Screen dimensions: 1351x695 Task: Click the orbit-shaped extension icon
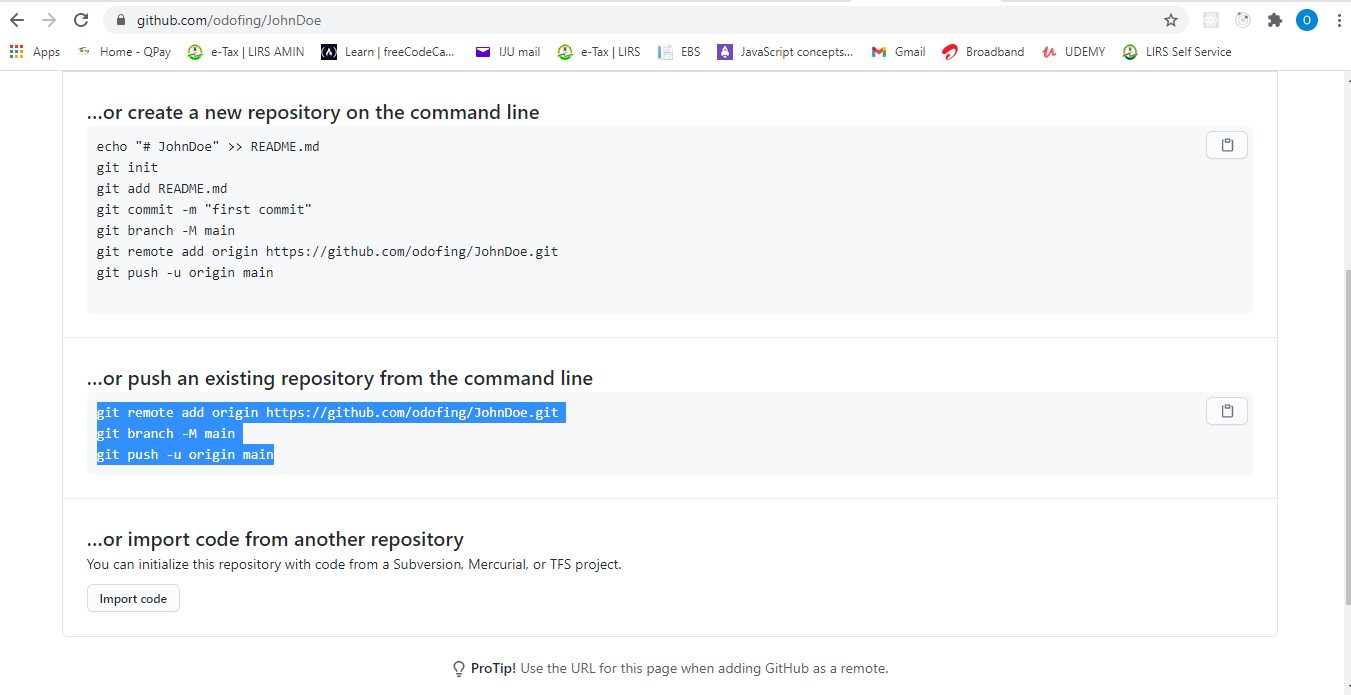pyautogui.click(x=1243, y=20)
